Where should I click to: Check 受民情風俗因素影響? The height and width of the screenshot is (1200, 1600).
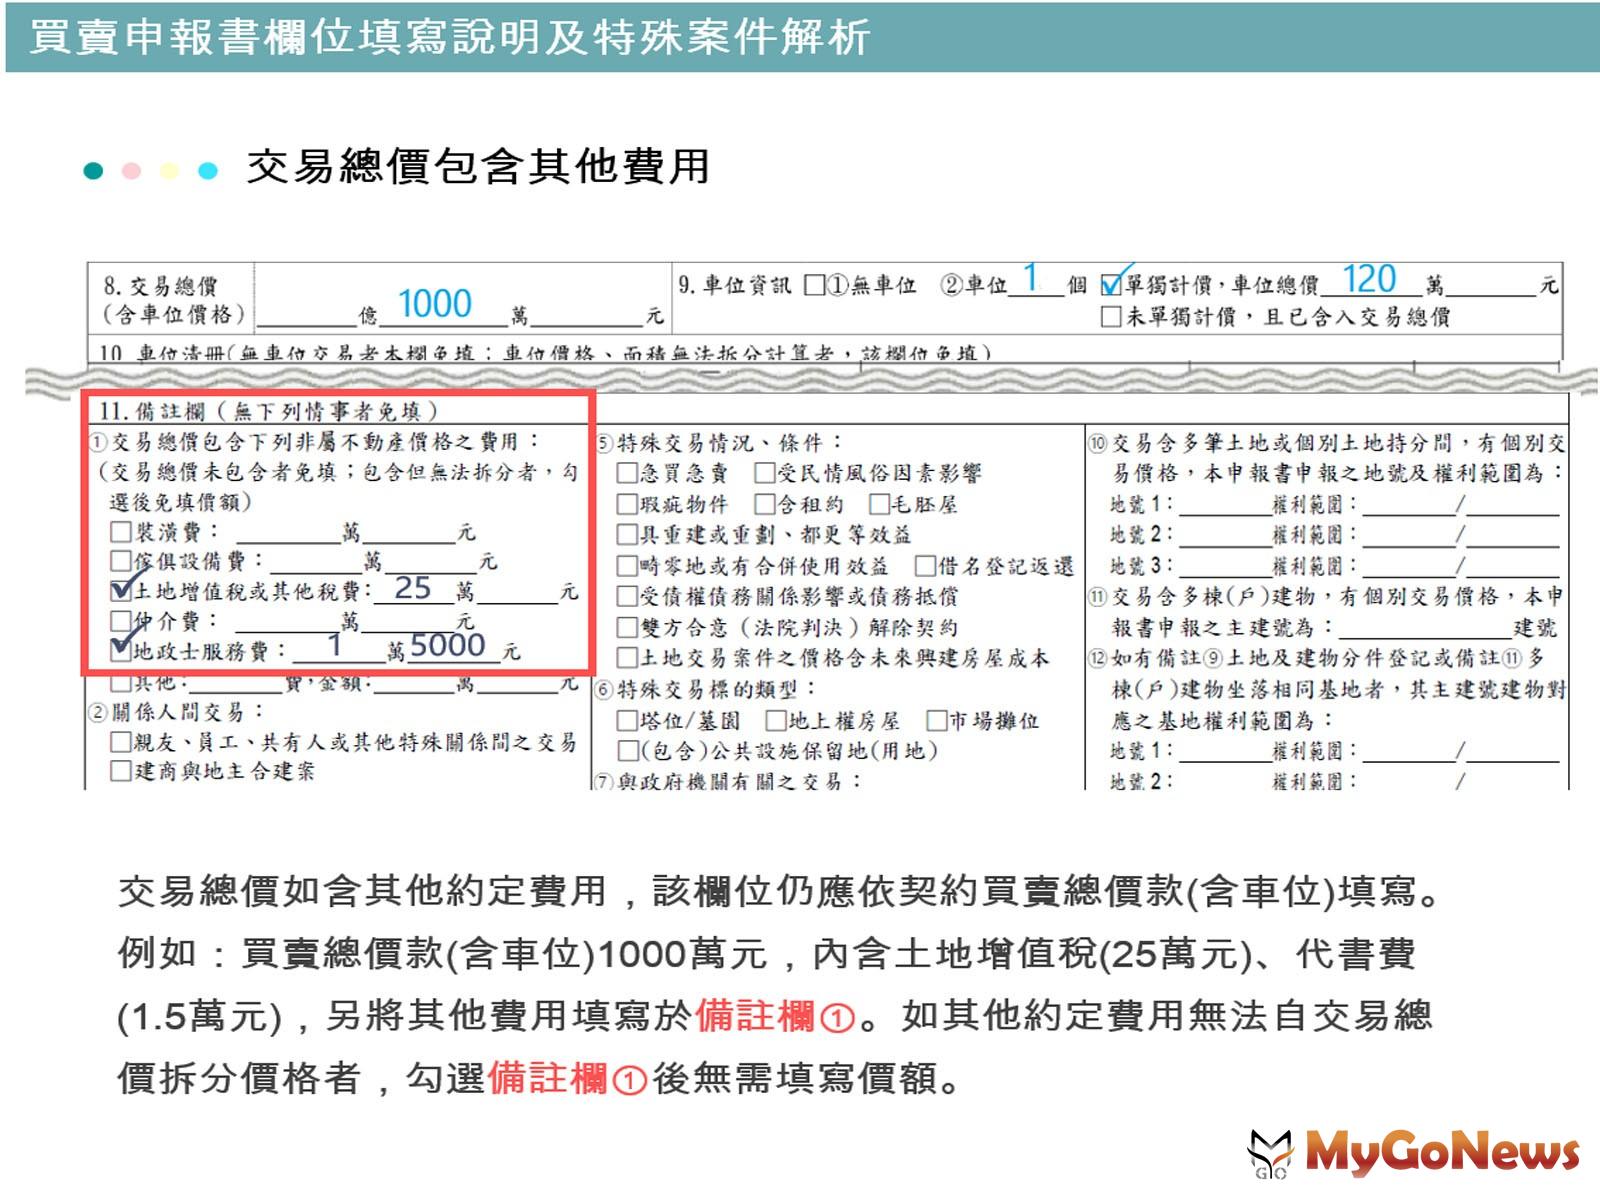(x=765, y=474)
